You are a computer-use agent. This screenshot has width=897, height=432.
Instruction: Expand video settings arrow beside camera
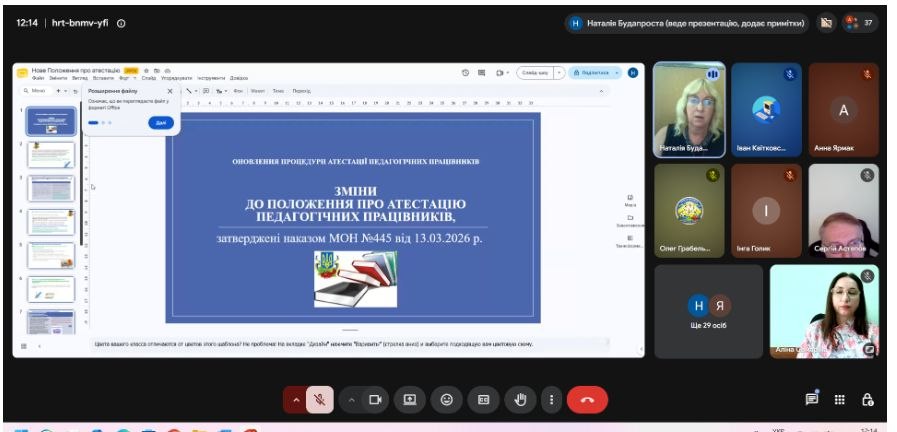point(351,400)
